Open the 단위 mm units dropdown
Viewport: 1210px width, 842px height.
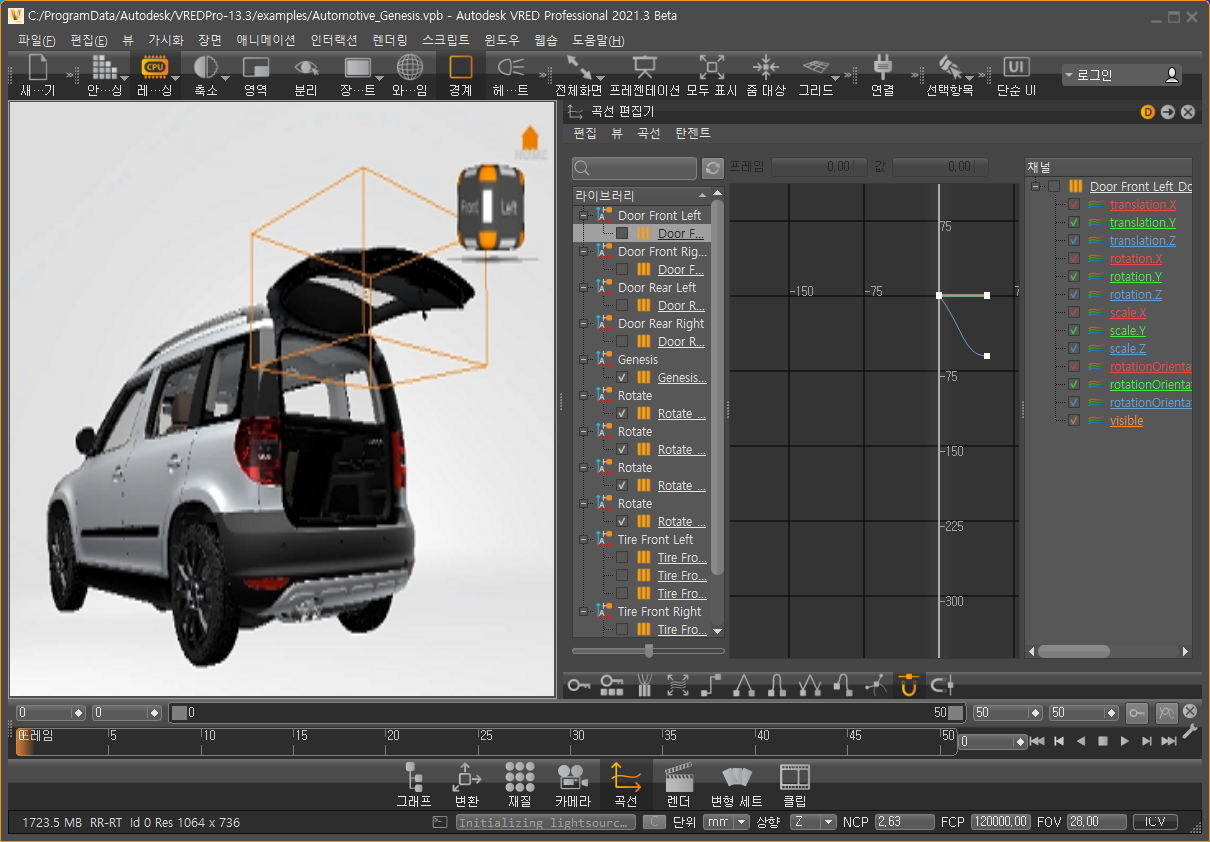(x=726, y=822)
